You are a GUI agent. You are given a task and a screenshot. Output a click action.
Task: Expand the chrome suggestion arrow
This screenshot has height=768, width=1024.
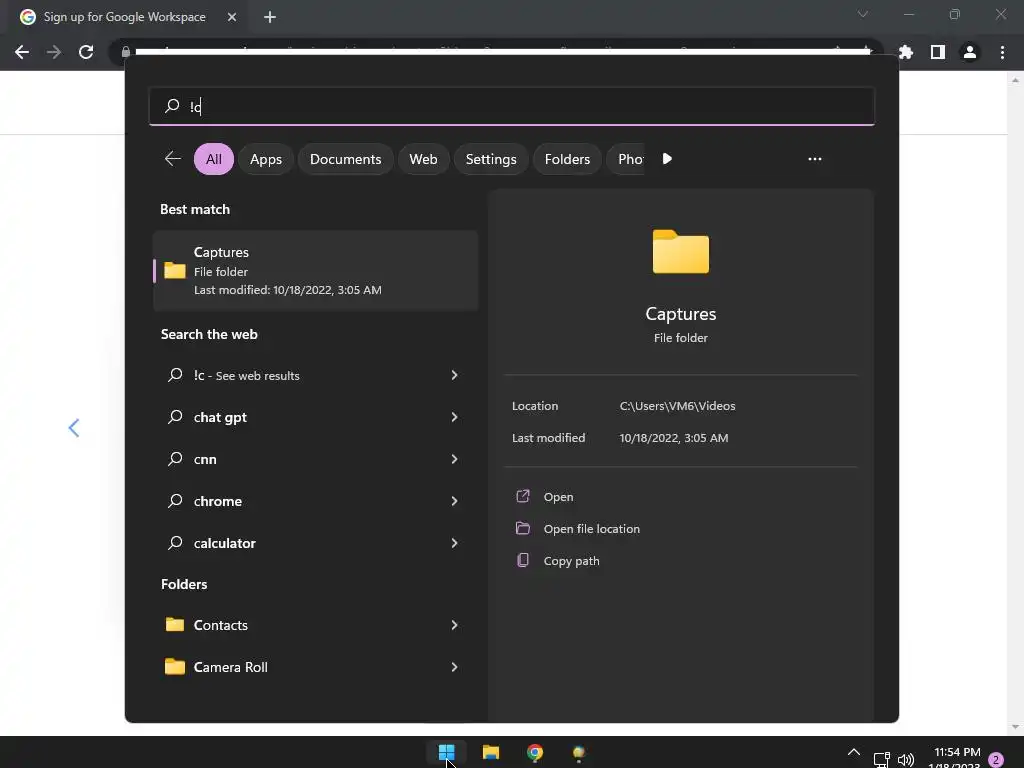pyautogui.click(x=455, y=501)
